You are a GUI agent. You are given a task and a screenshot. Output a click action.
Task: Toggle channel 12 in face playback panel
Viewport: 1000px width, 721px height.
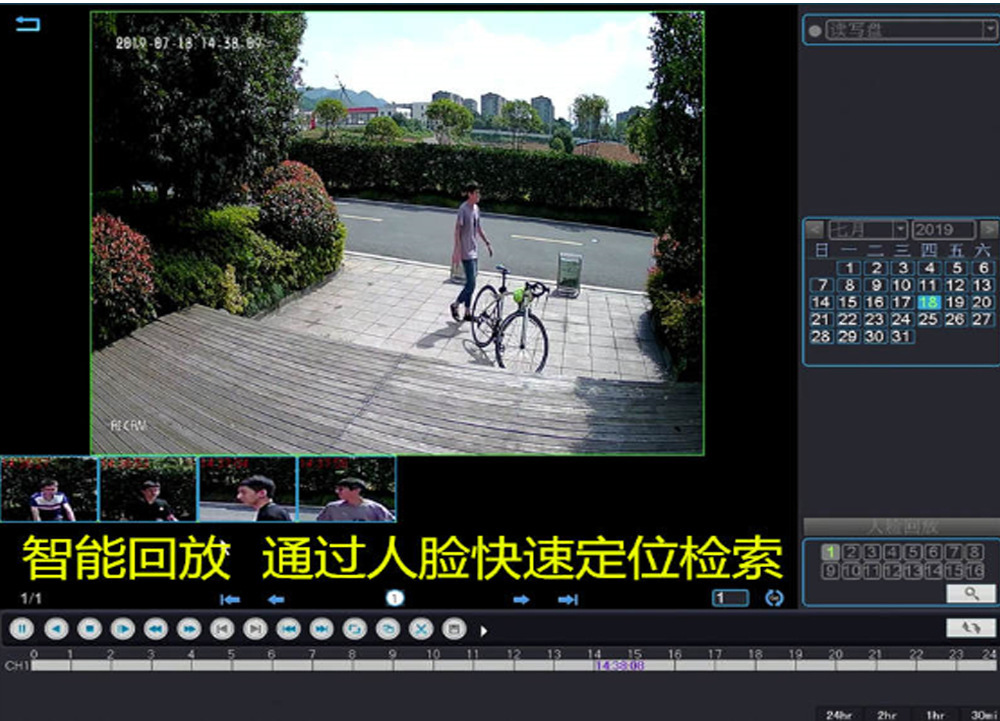point(892,571)
